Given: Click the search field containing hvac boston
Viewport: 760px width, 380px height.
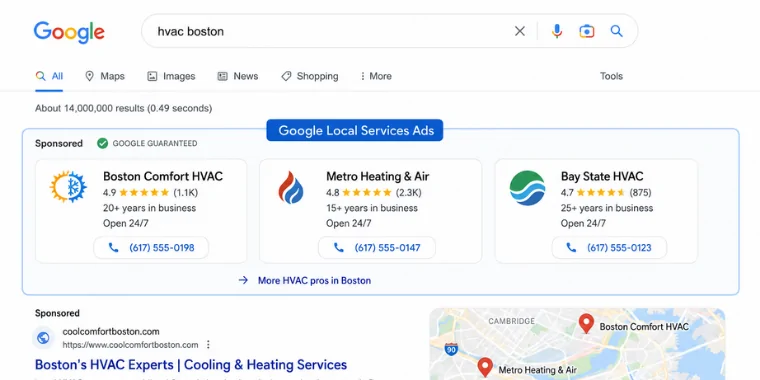Looking at the screenshot, I should [389, 31].
